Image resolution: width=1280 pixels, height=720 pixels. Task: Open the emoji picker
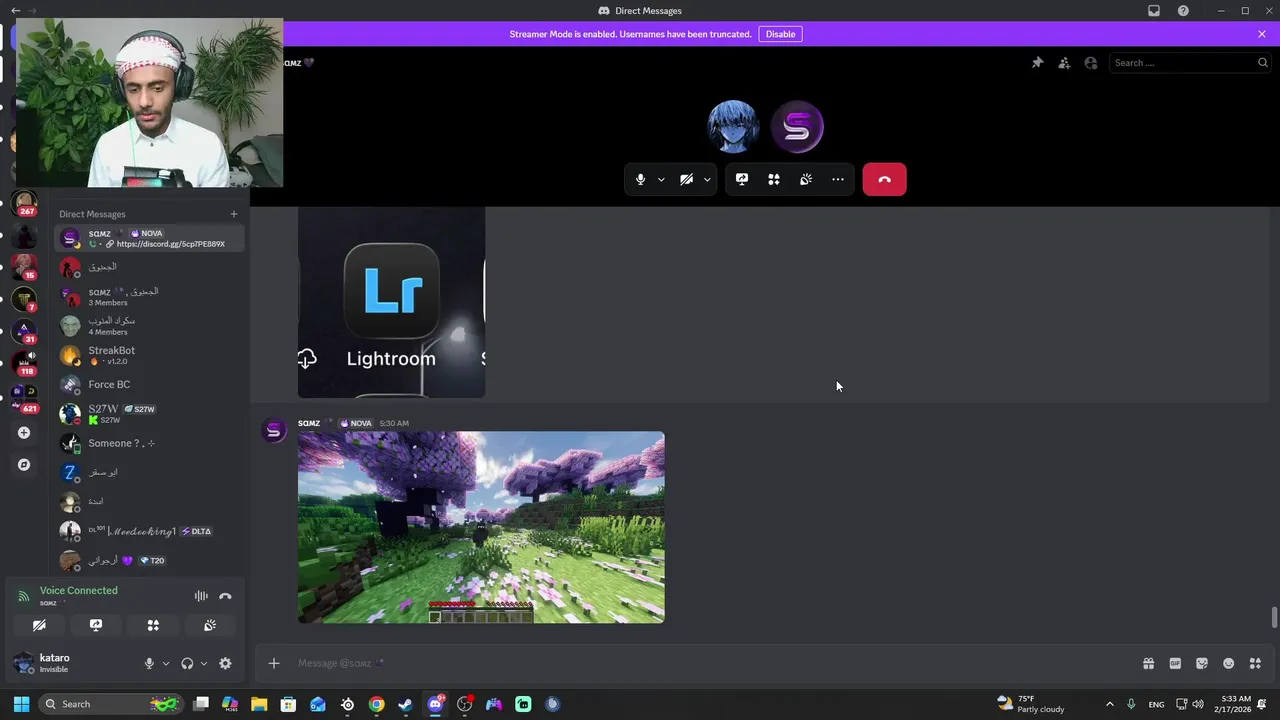coord(1229,663)
